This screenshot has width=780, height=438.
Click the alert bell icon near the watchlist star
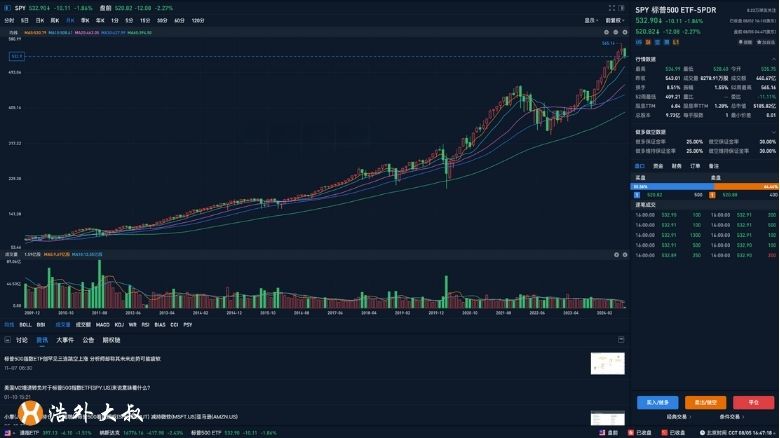(x=741, y=42)
